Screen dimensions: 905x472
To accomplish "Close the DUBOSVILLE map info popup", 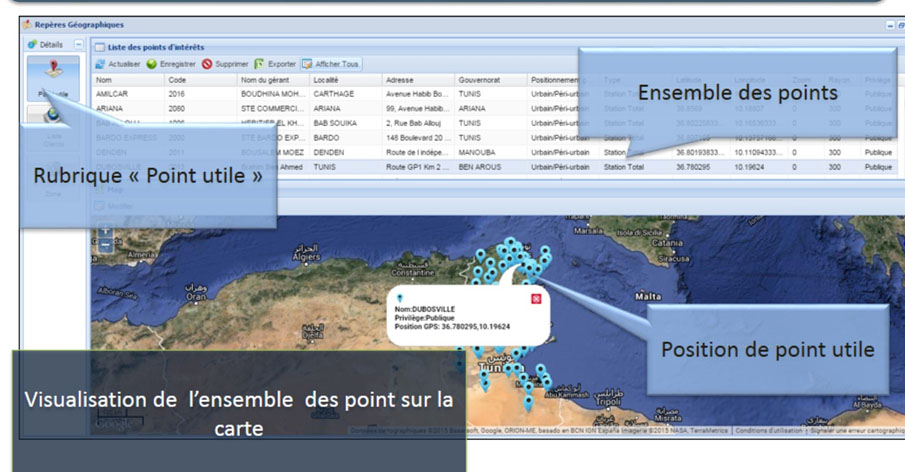I will pos(536,299).
